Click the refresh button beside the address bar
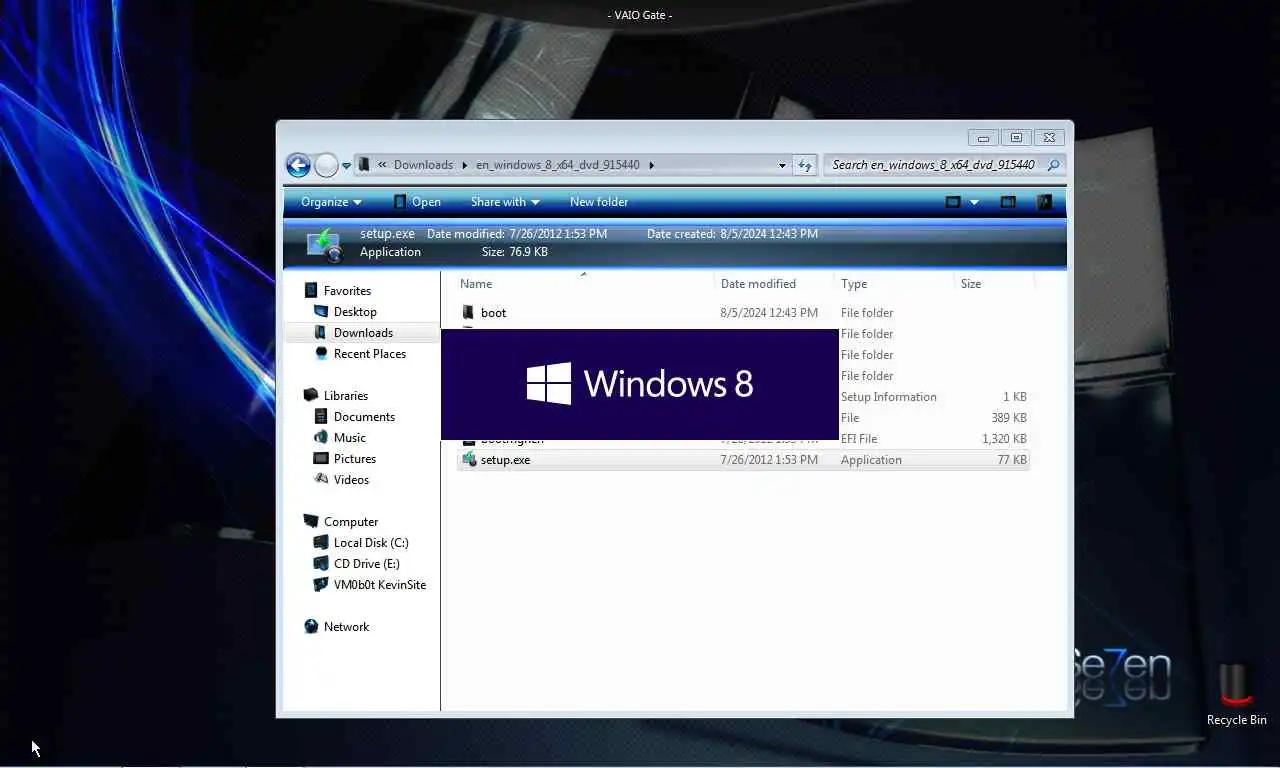Image resolution: width=1280 pixels, height=768 pixels. tap(804, 165)
